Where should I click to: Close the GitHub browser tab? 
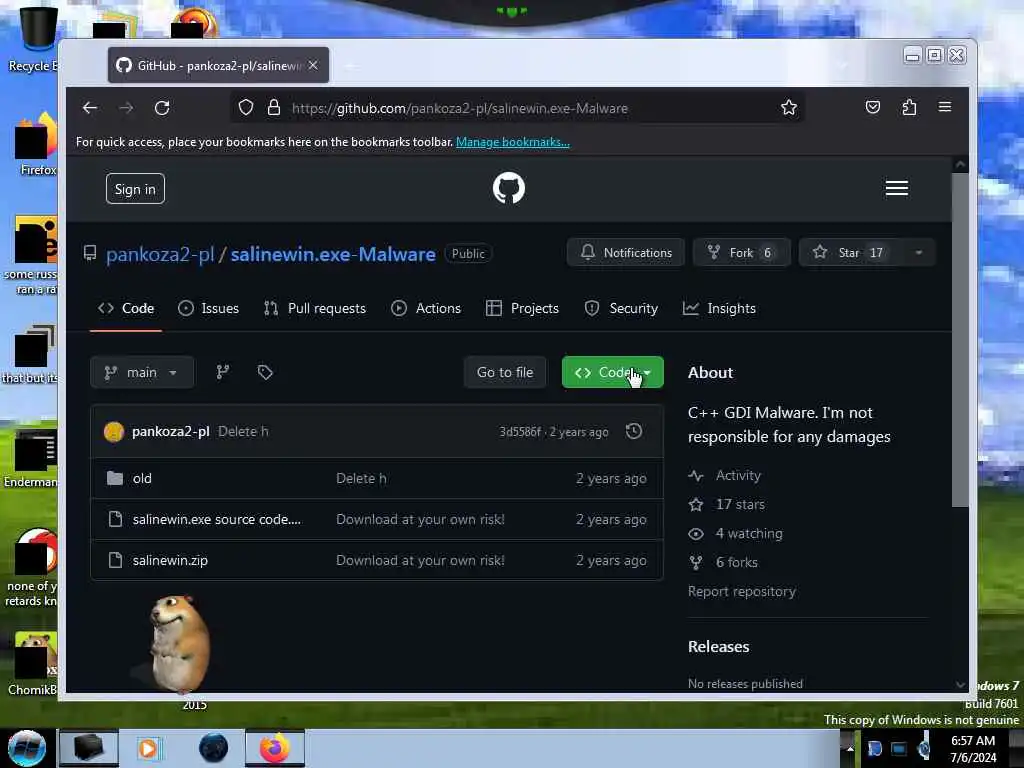point(313,65)
